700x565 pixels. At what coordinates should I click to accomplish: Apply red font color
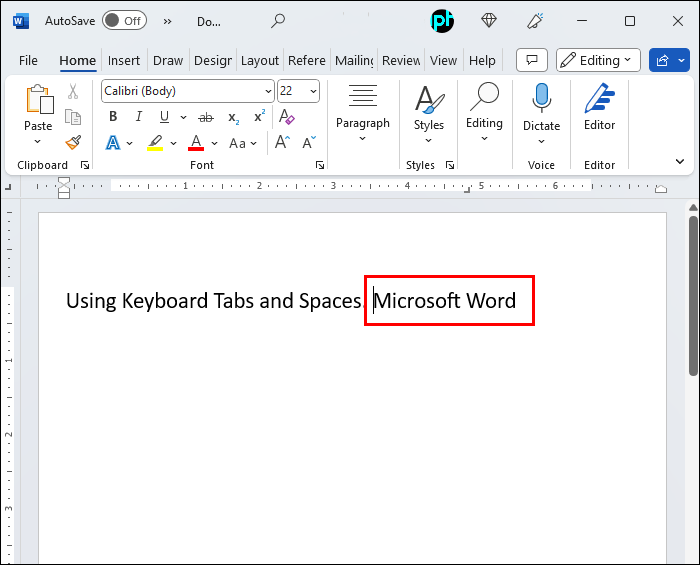(196, 143)
